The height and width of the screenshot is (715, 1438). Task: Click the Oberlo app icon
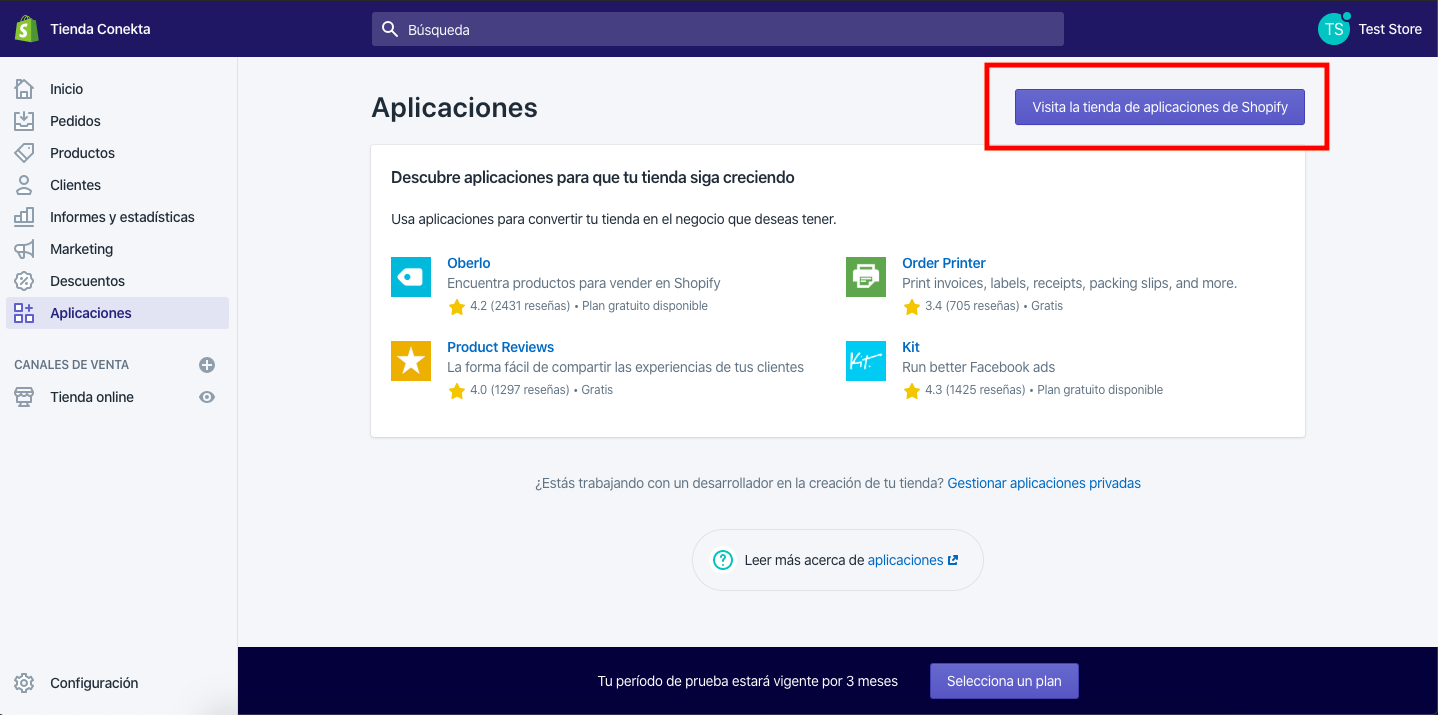click(411, 277)
